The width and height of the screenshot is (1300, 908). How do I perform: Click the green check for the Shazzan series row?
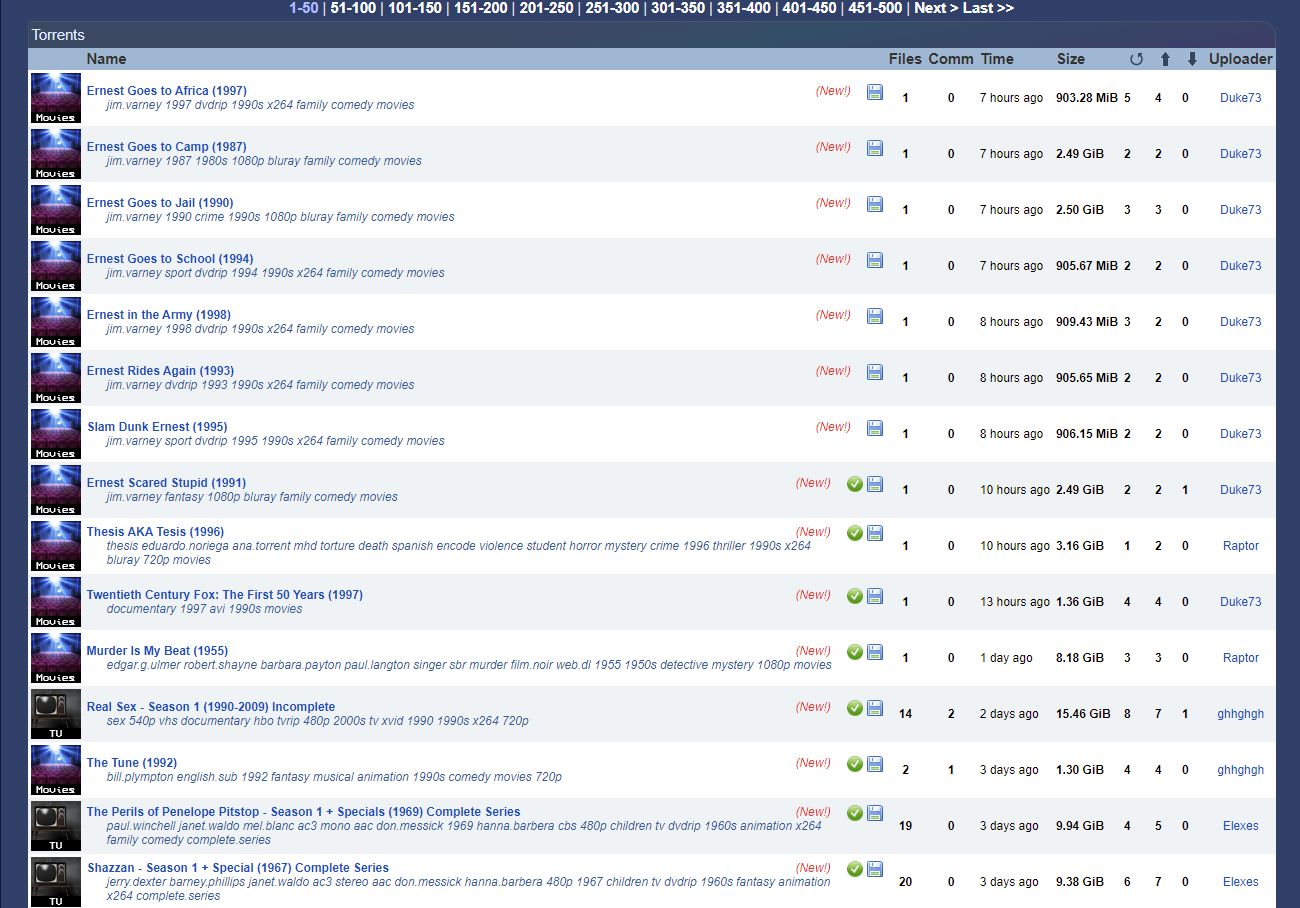(x=855, y=869)
